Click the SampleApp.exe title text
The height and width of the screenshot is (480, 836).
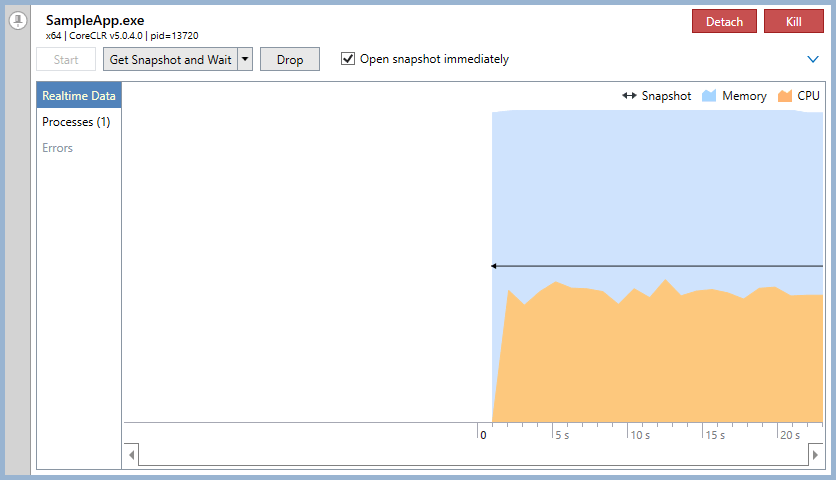point(95,20)
